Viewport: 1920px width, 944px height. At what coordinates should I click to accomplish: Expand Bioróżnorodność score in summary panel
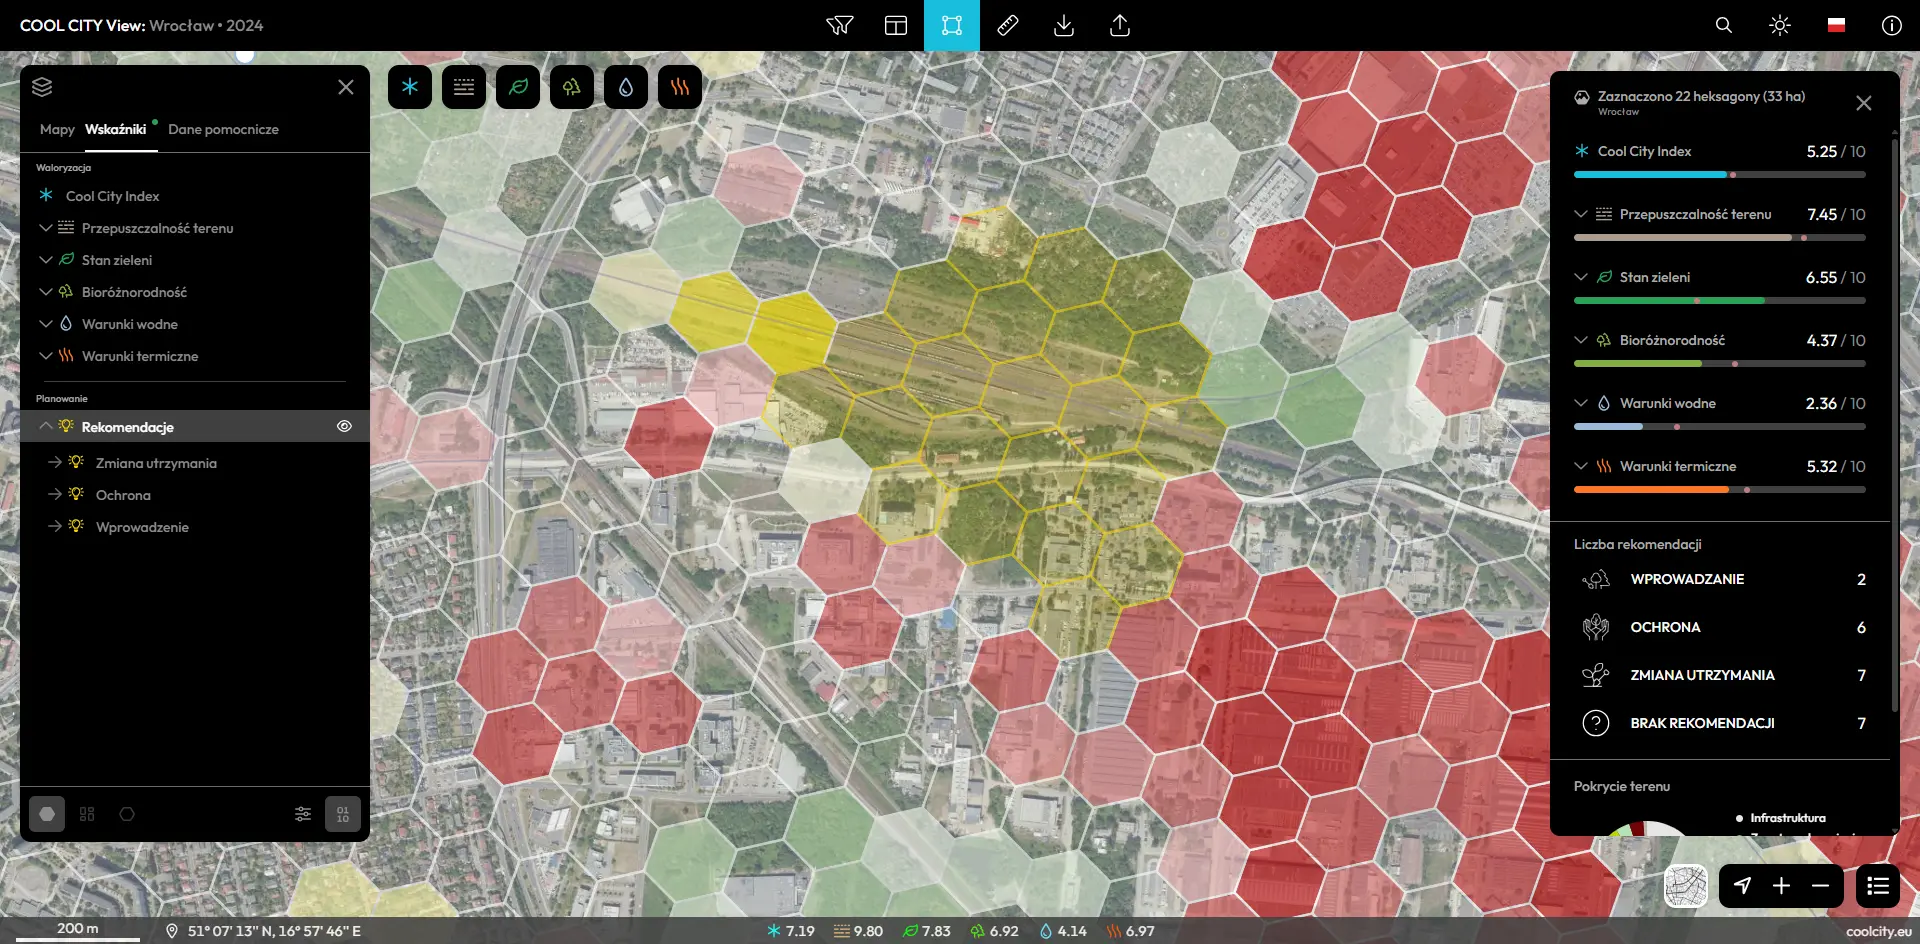point(1580,340)
